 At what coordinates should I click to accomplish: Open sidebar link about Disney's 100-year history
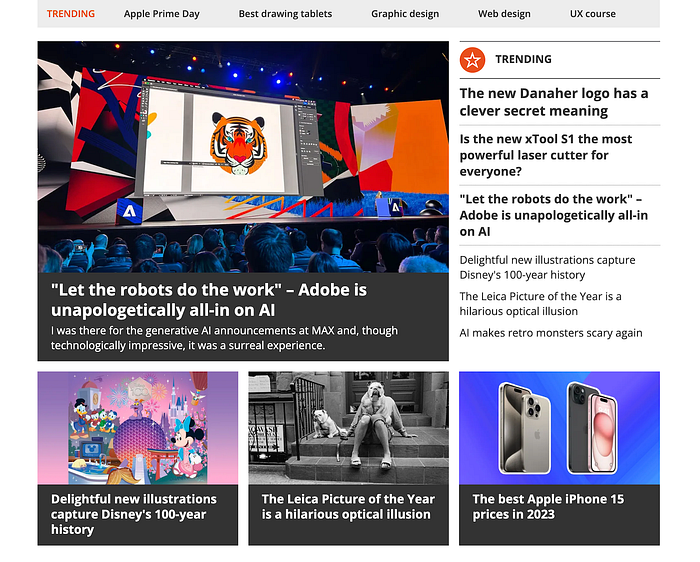(x=547, y=267)
